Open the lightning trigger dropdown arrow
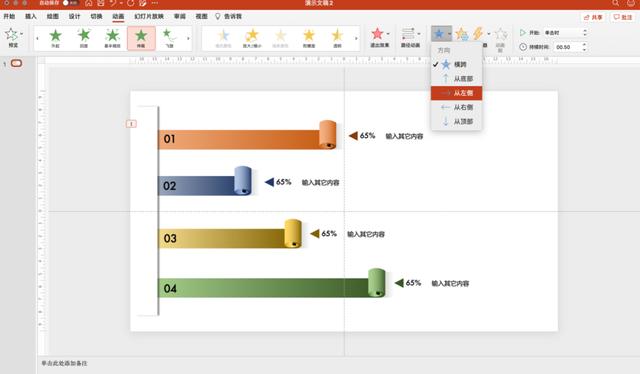 point(489,34)
